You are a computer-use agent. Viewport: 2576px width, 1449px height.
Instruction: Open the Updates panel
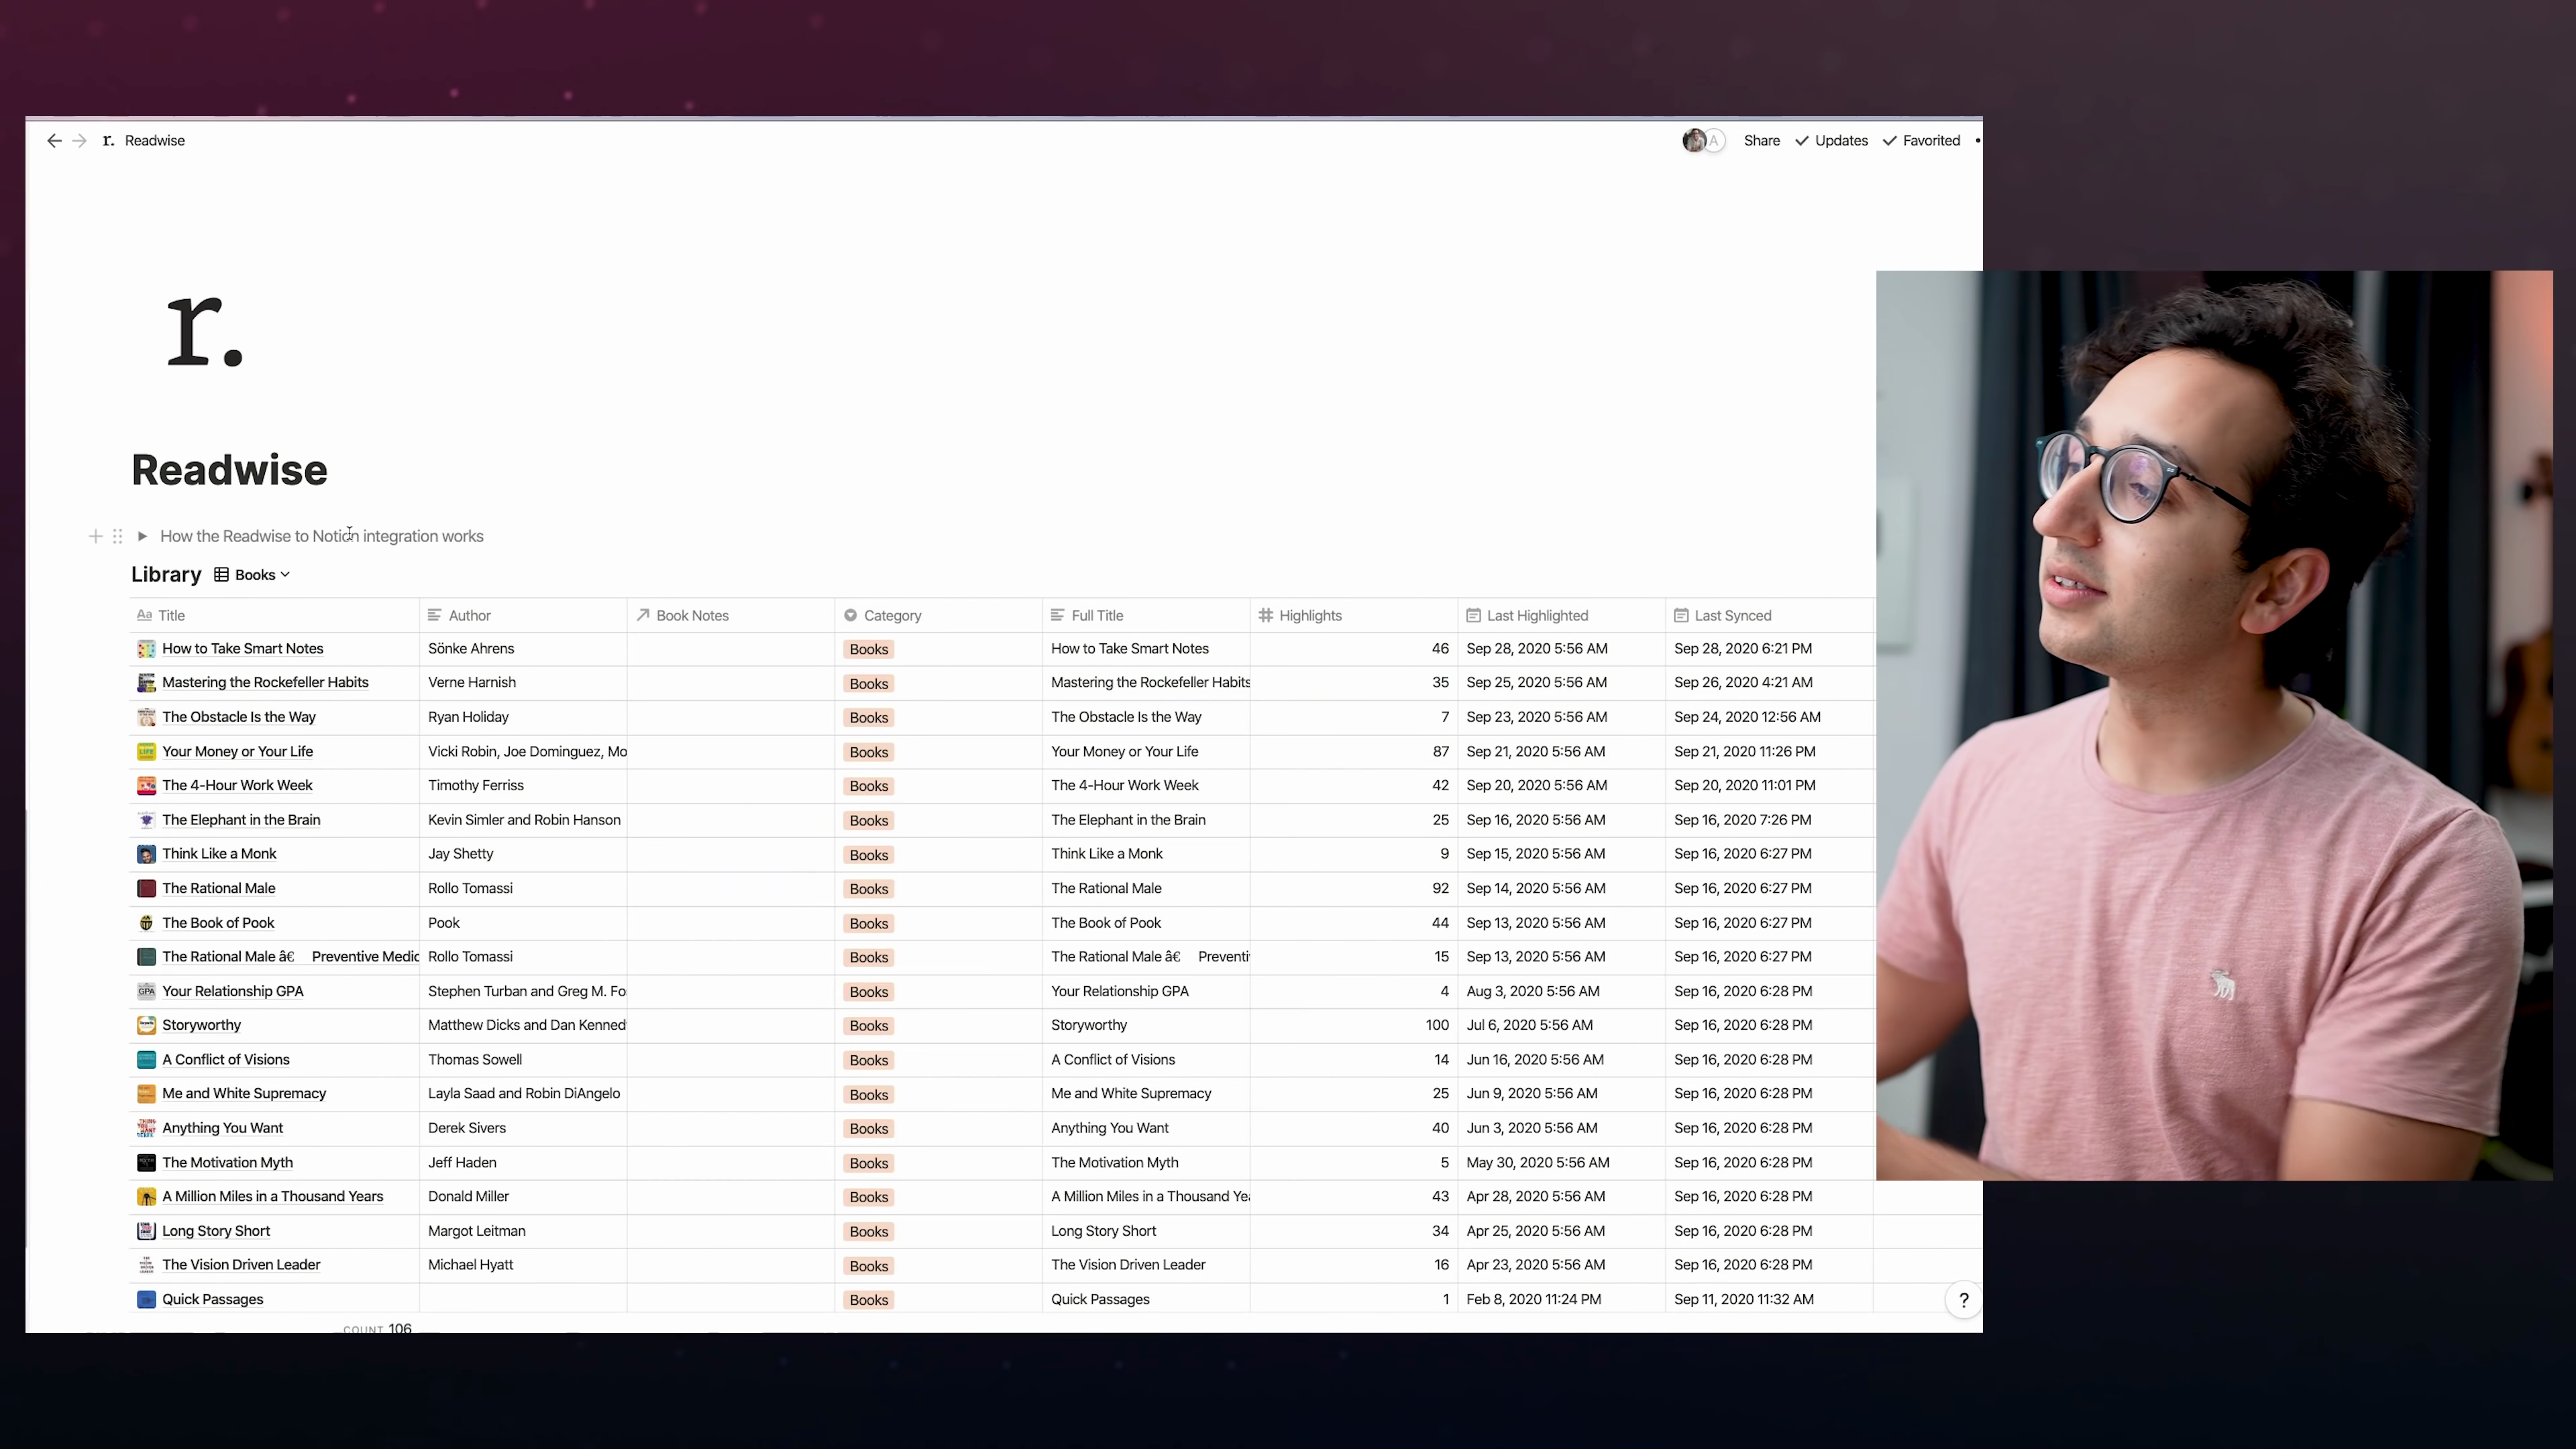[1831, 141]
